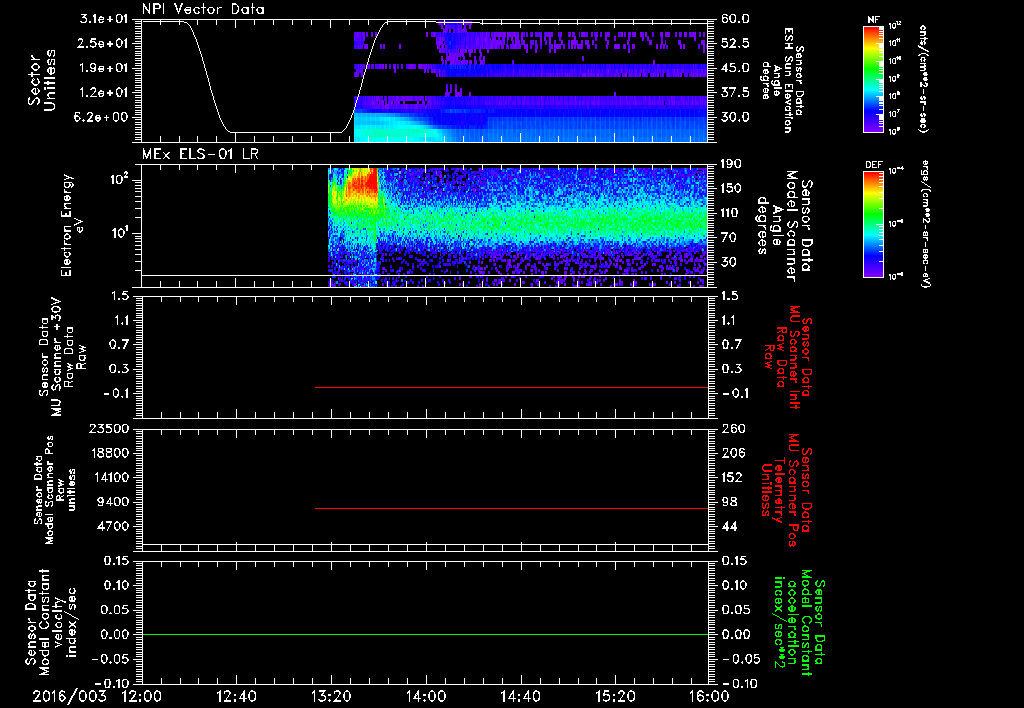The image size is (1024, 708).
Task: Click the '3.1e+01' sector tick label
Action: [104, 19]
